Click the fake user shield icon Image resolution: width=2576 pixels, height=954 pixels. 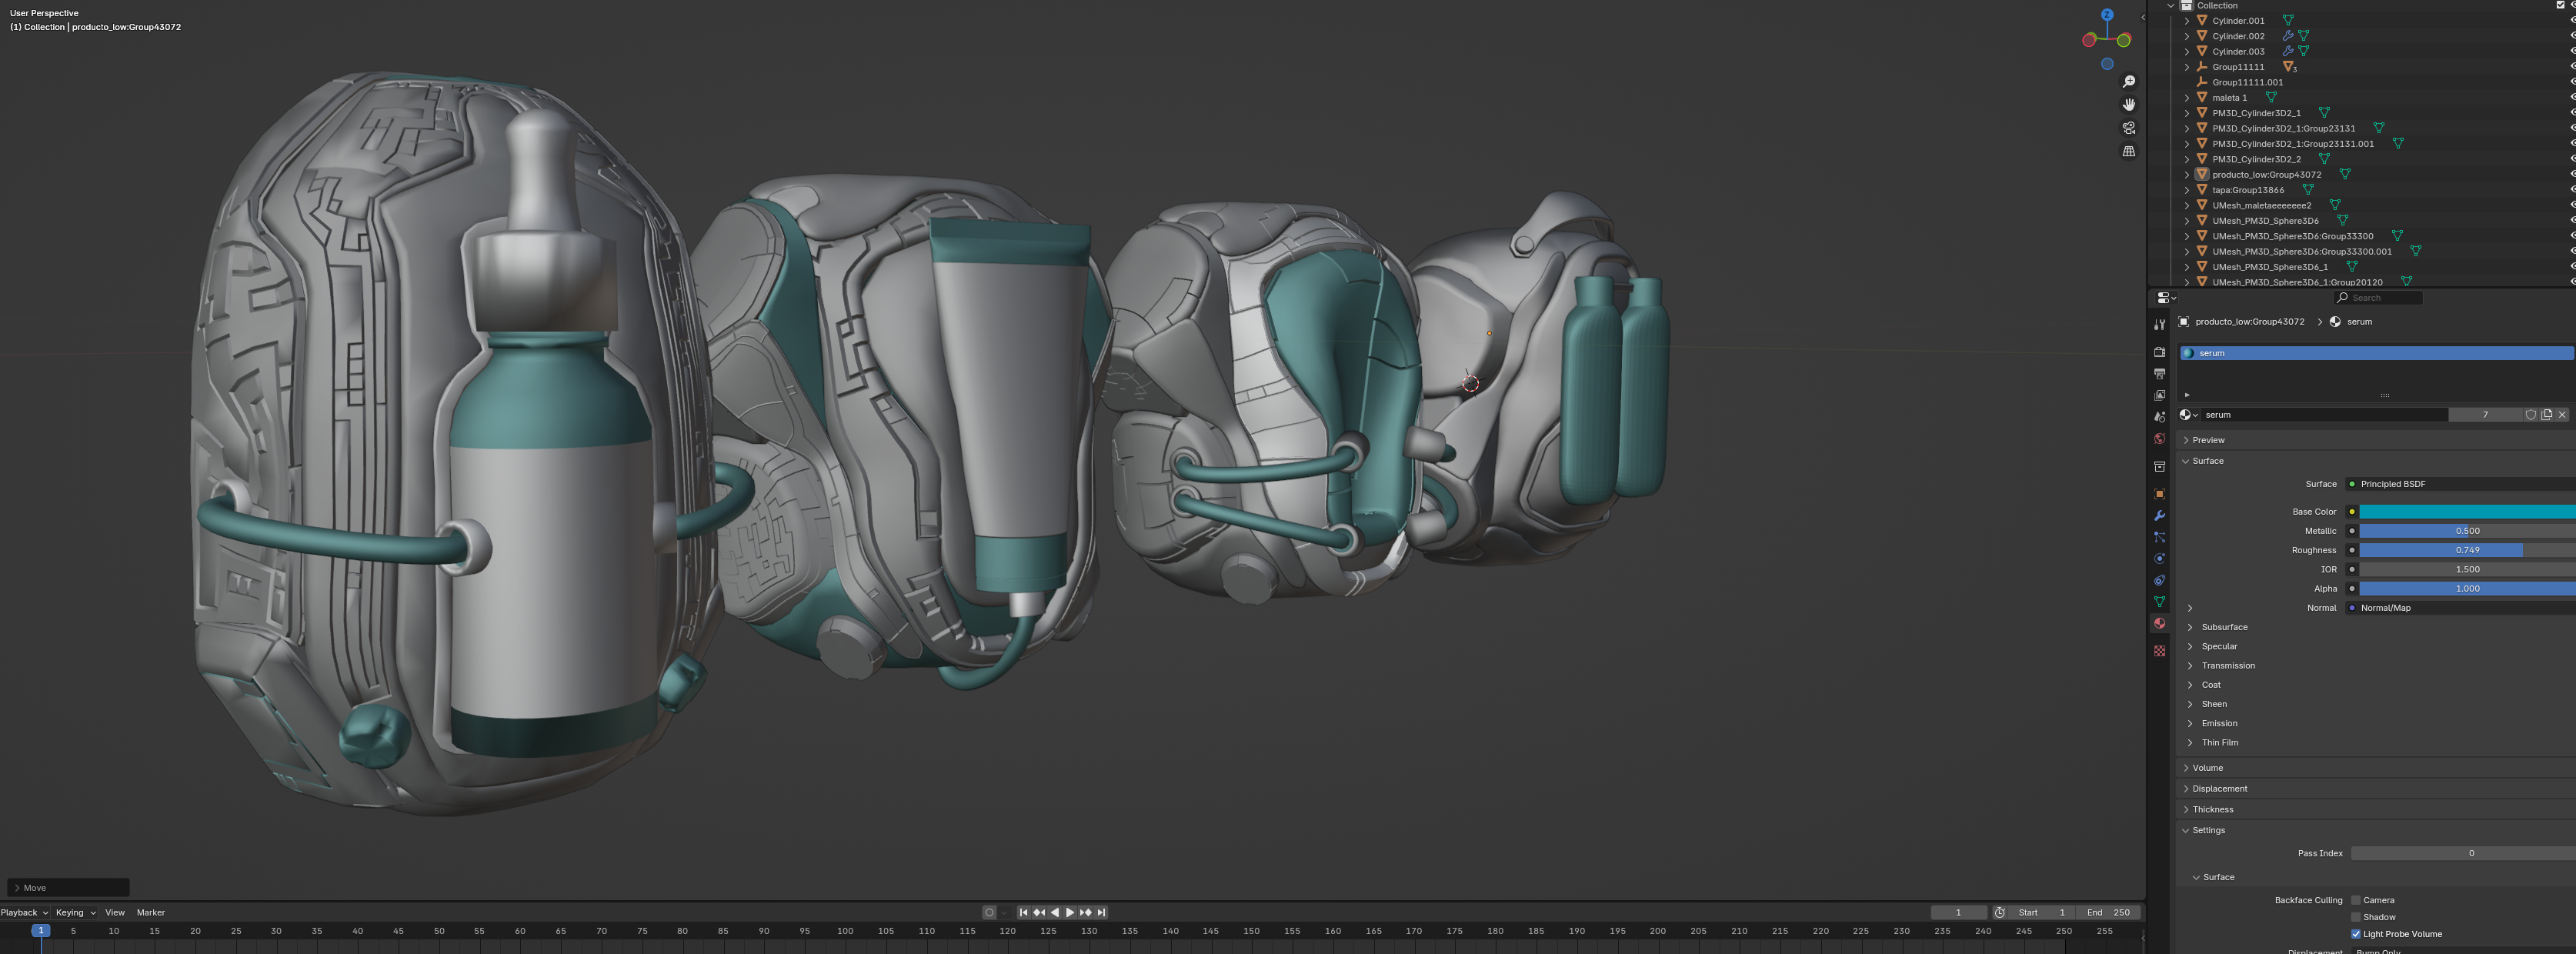click(2530, 415)
